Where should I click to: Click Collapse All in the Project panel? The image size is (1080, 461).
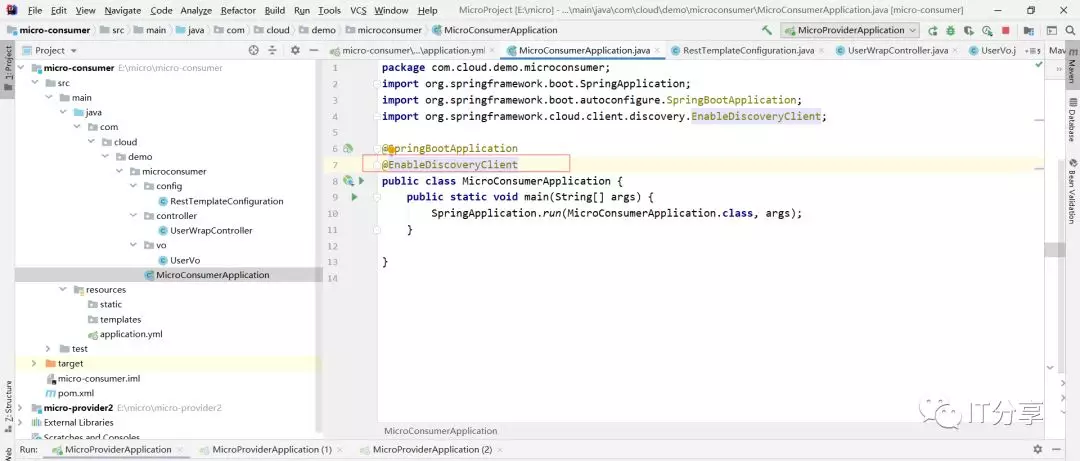(273, 50)
